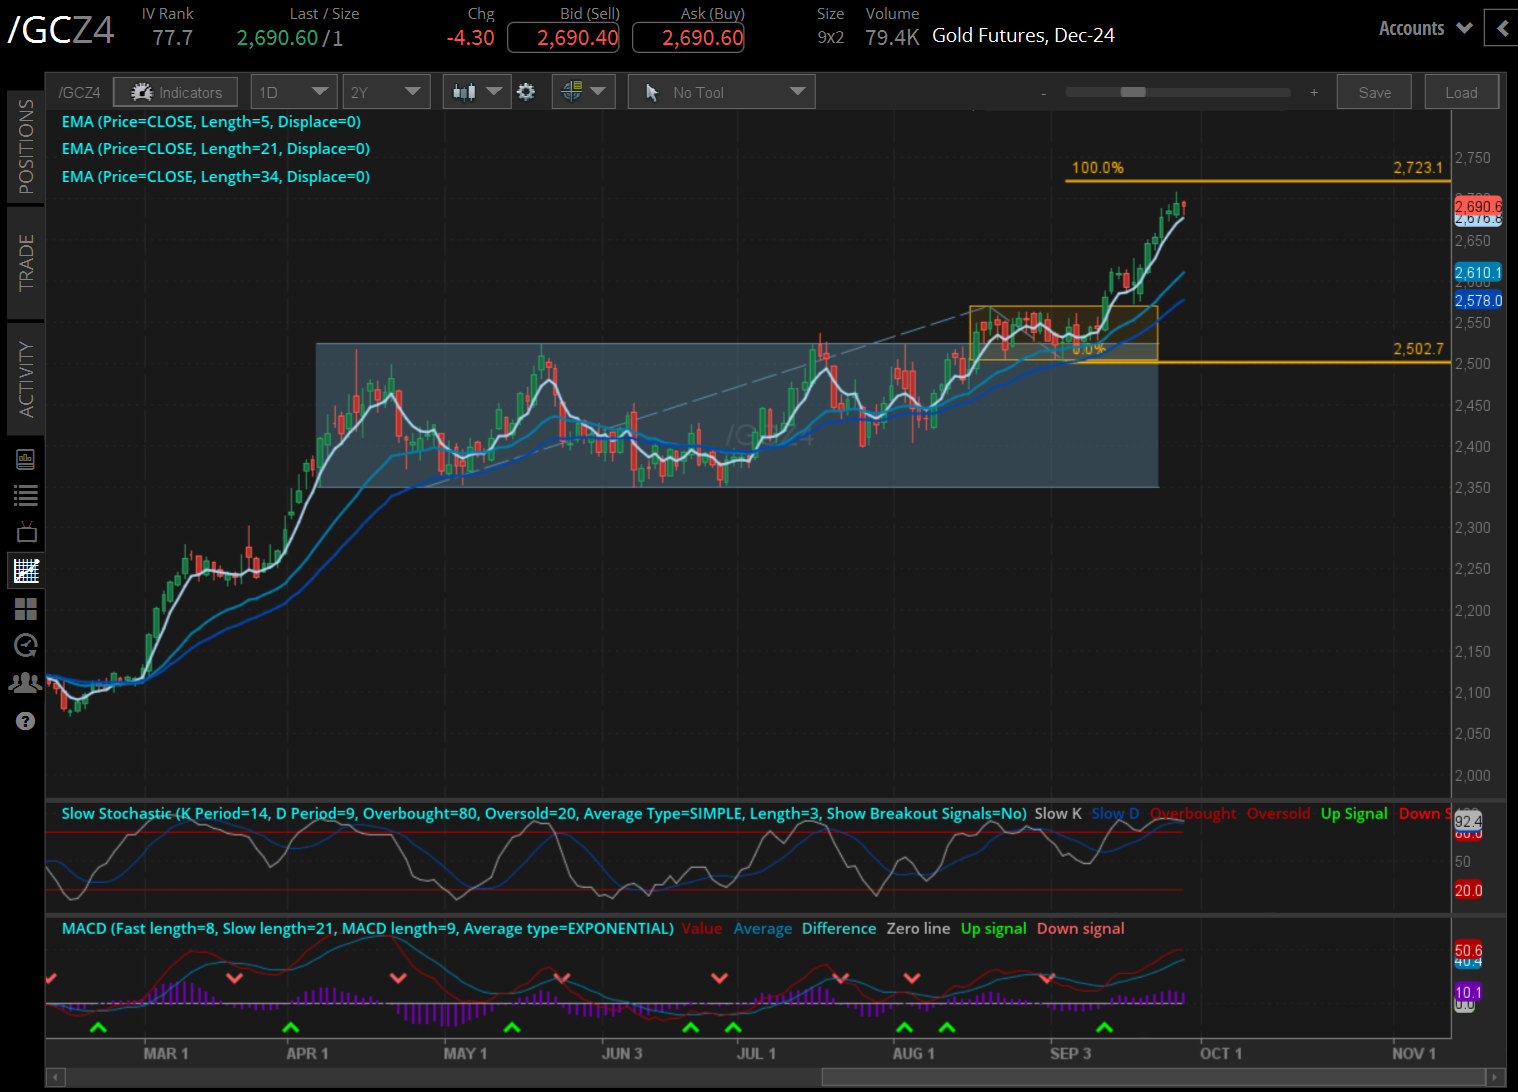Open OnDemand with the clock icon
This screenshot has height=1092, width=1518.
click(26, 645)
